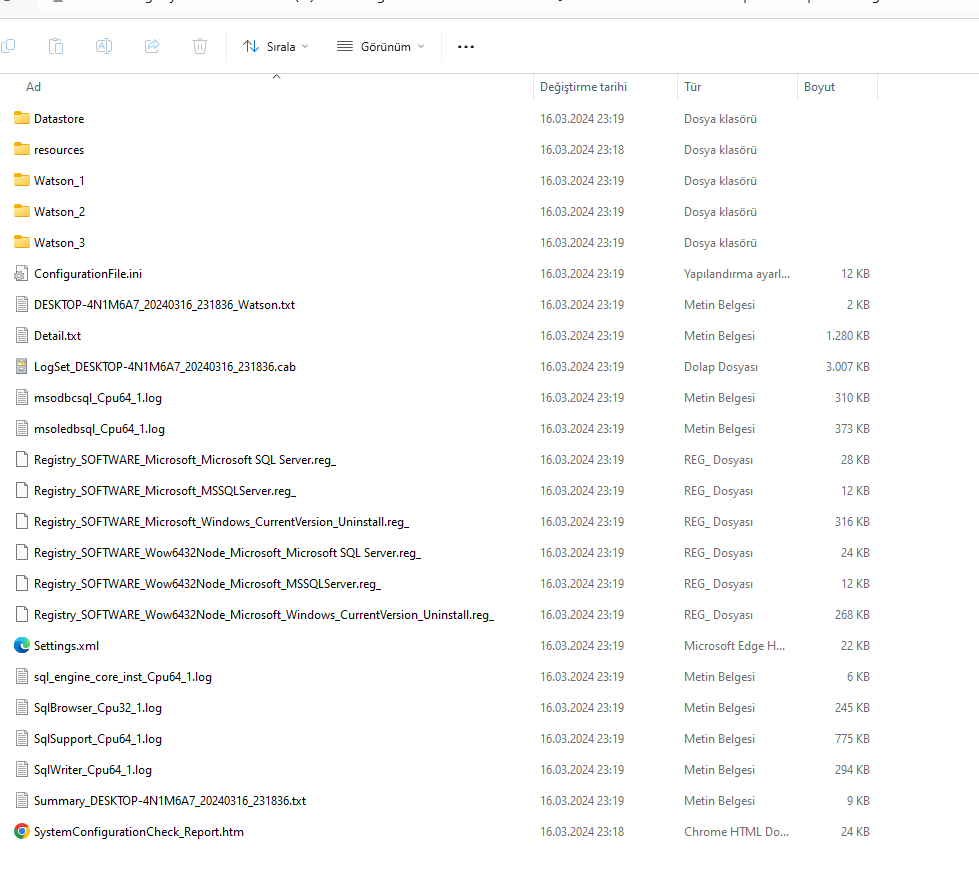Click the resources folder name

click(x=59, y=150)
